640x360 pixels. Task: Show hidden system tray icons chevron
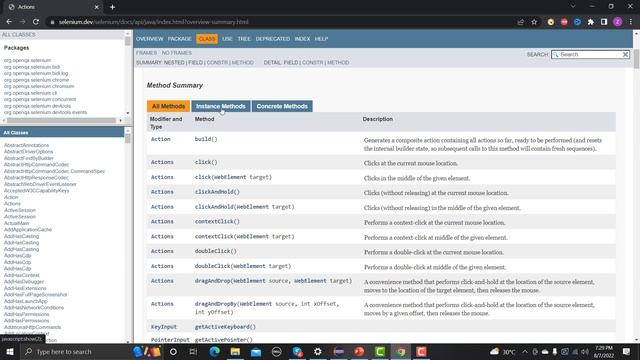524,351
